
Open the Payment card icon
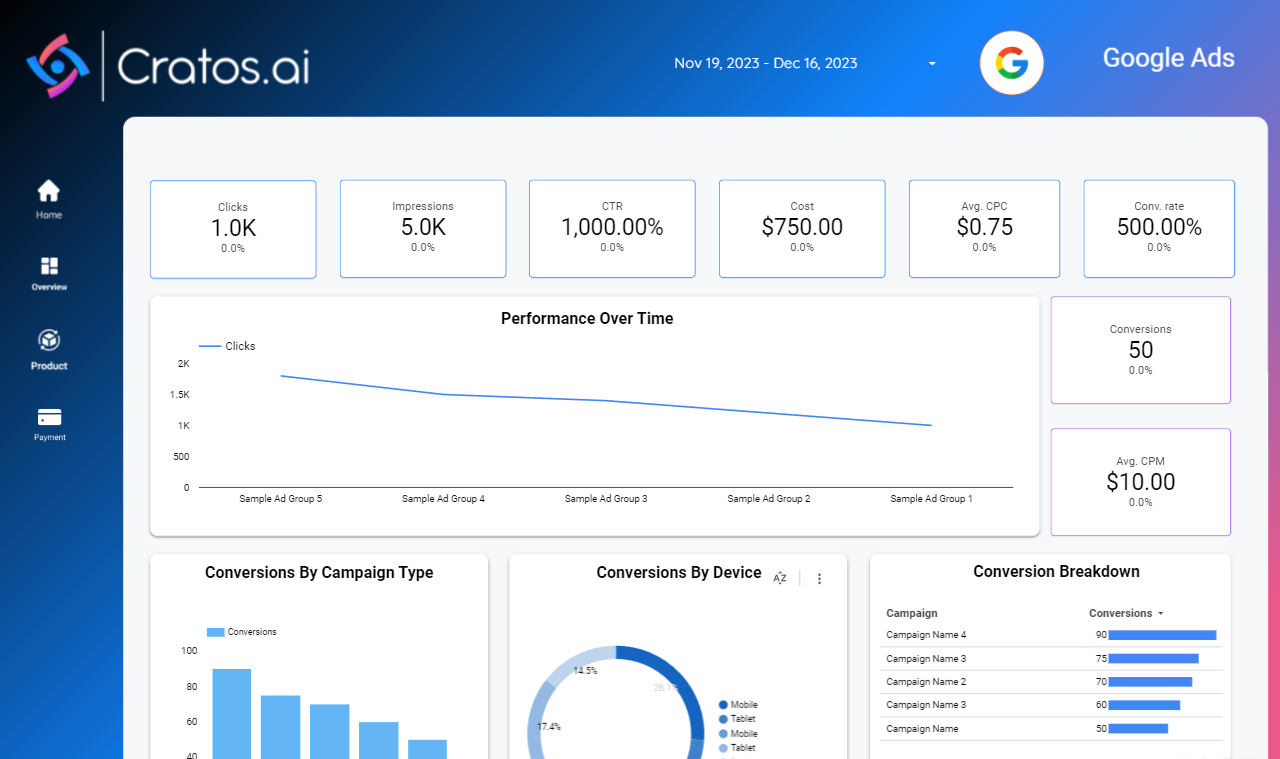click(x=49, y=417)
